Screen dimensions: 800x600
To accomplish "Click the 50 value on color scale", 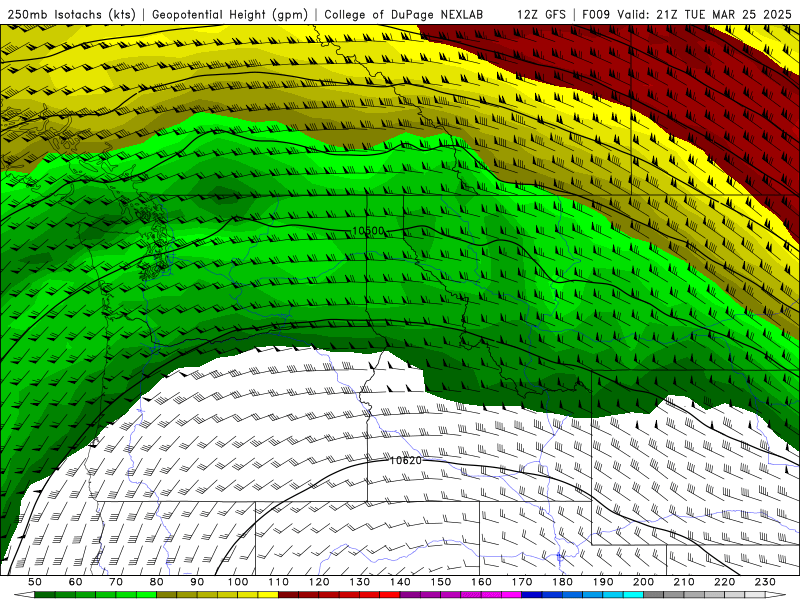I will pyautogui.click(x=35, y=582).
